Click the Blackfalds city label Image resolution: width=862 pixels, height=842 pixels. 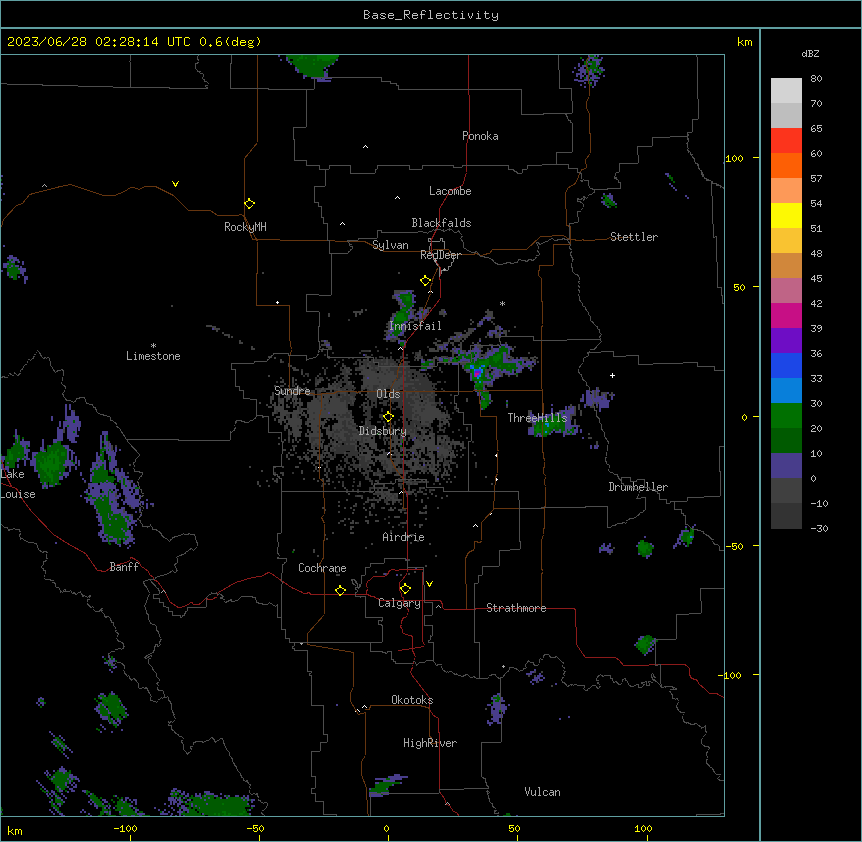441,223
